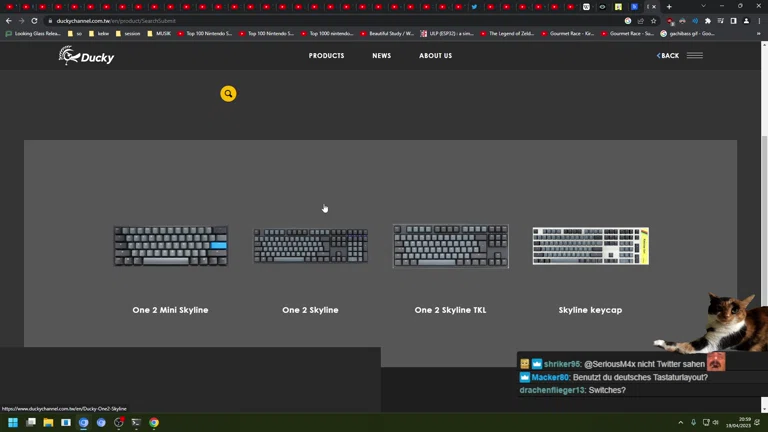Open a new browser tab

pyautogui.click(x=669, y=7)
